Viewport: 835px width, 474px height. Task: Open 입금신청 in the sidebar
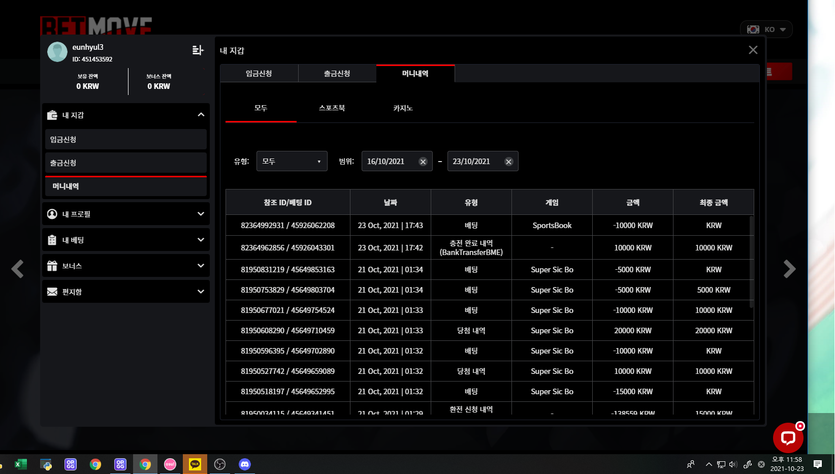[x=126, y=140]
